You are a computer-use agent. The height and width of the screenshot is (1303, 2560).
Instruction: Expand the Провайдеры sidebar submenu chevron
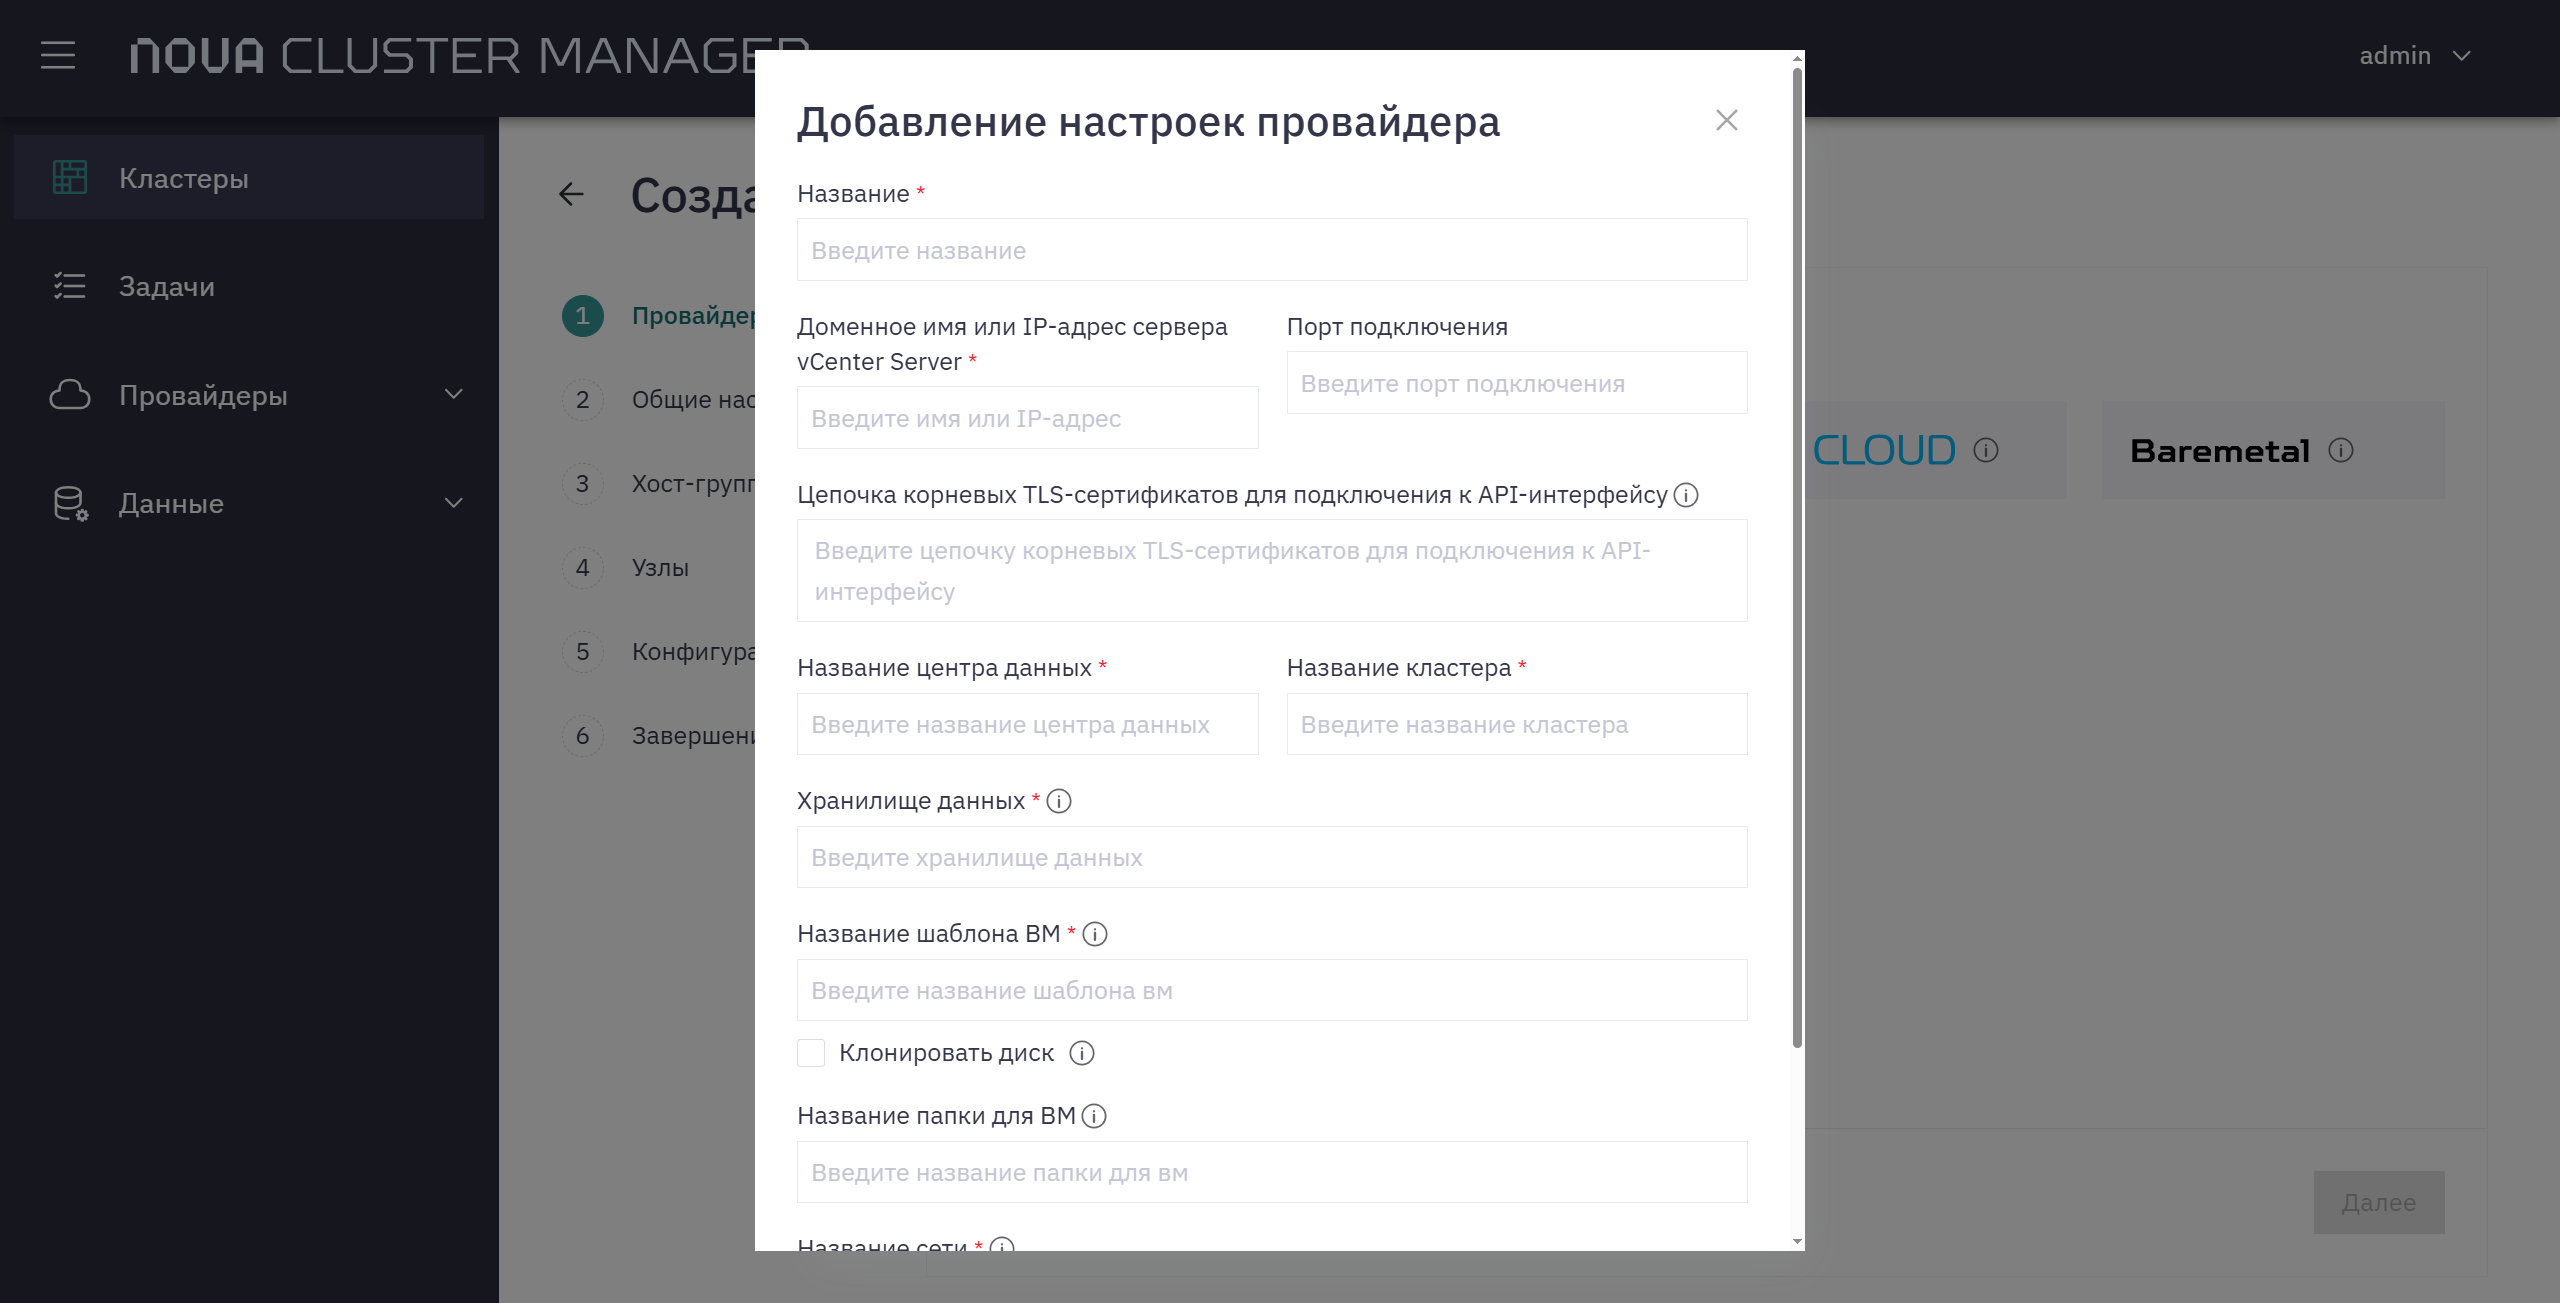454,394
